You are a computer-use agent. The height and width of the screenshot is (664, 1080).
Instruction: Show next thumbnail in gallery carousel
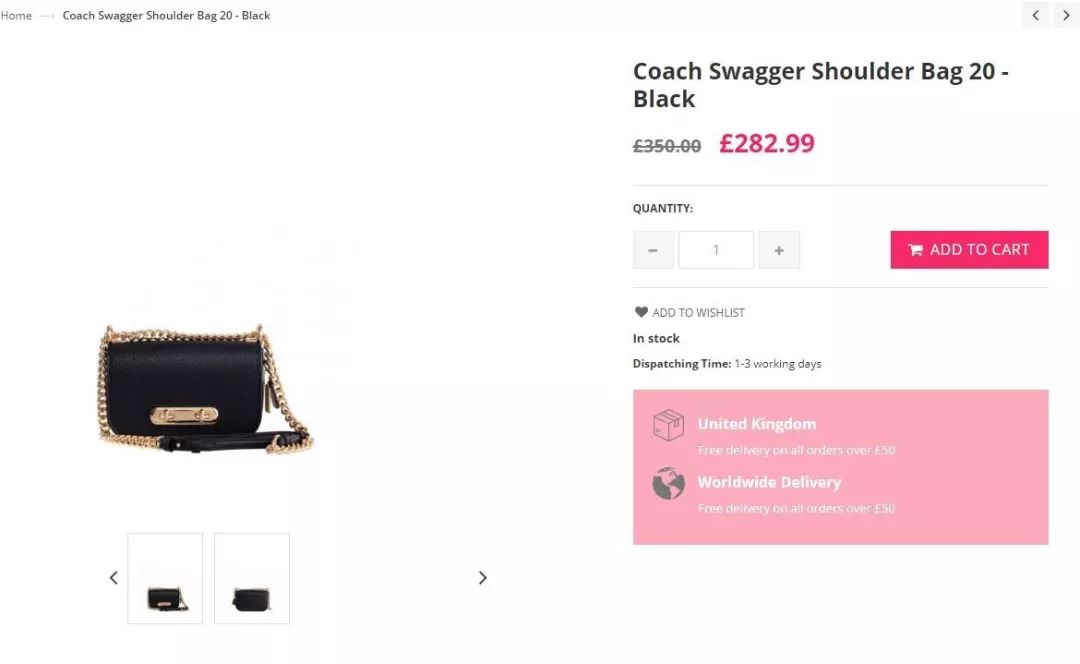tap(482, 578)
